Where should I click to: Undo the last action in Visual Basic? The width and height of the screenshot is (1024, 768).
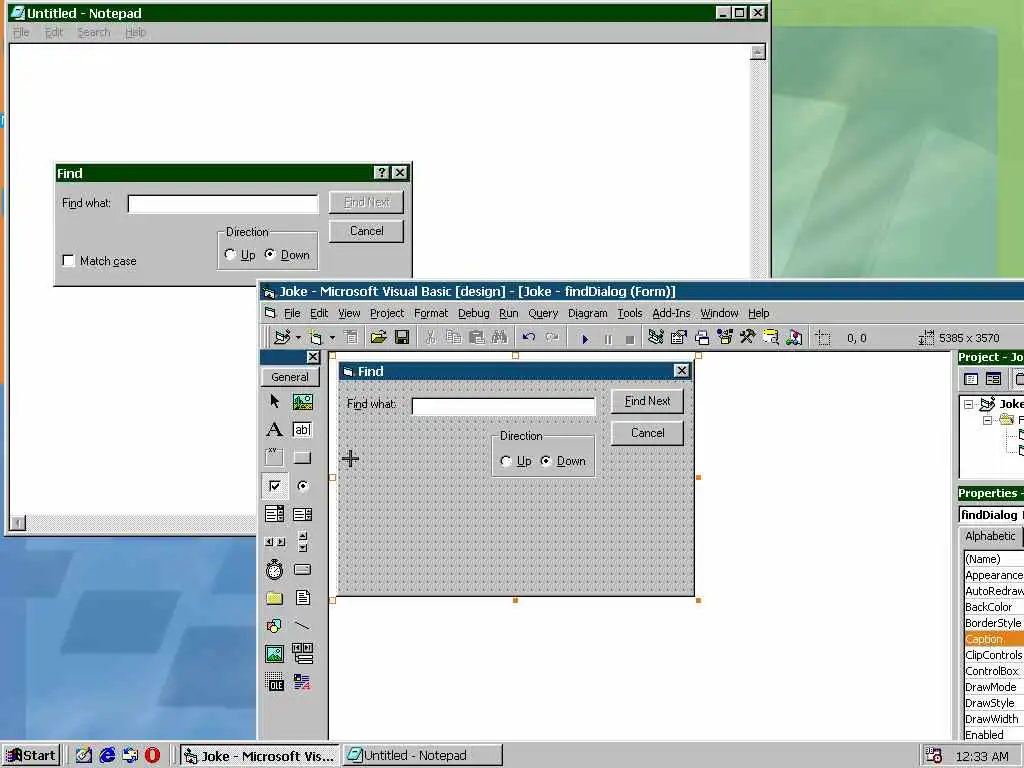coord(528,337)
